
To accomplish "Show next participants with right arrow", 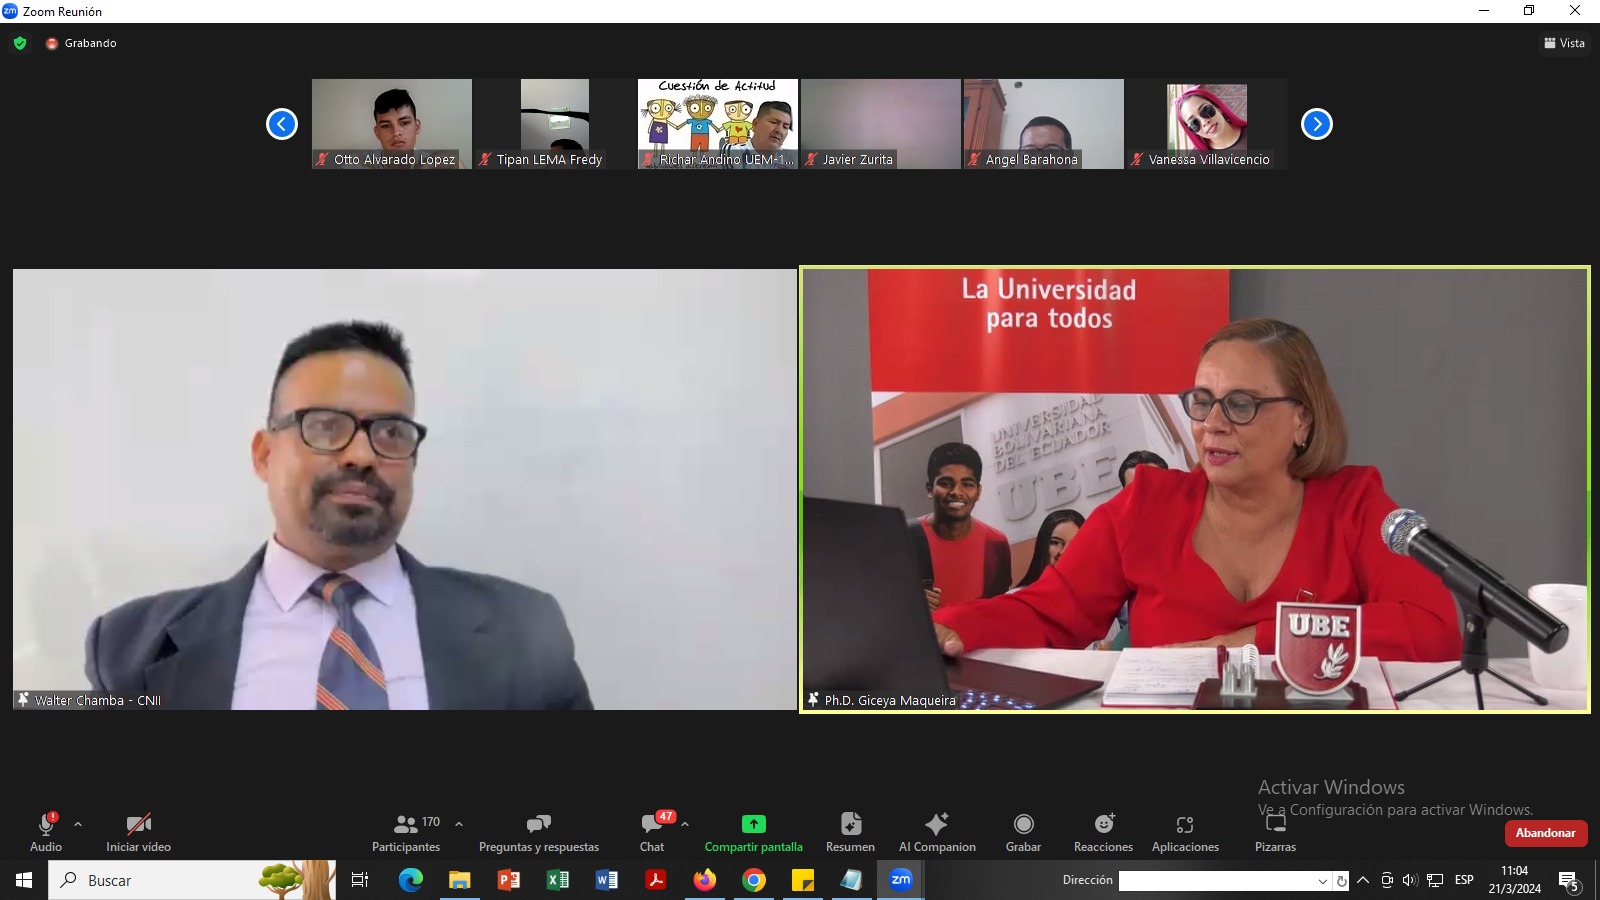I will [x=1316, y=124].
